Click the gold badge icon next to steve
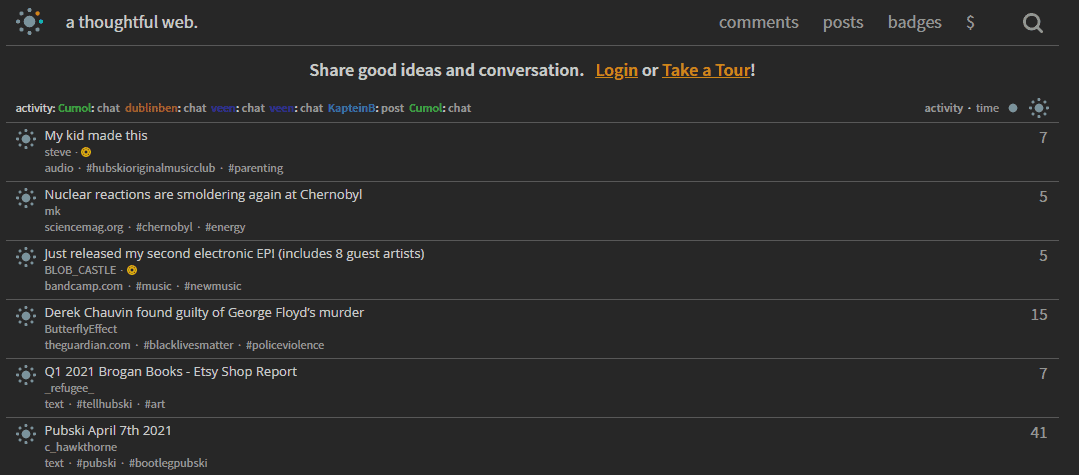The image size is (1079, 475). [x=86, y=152]
